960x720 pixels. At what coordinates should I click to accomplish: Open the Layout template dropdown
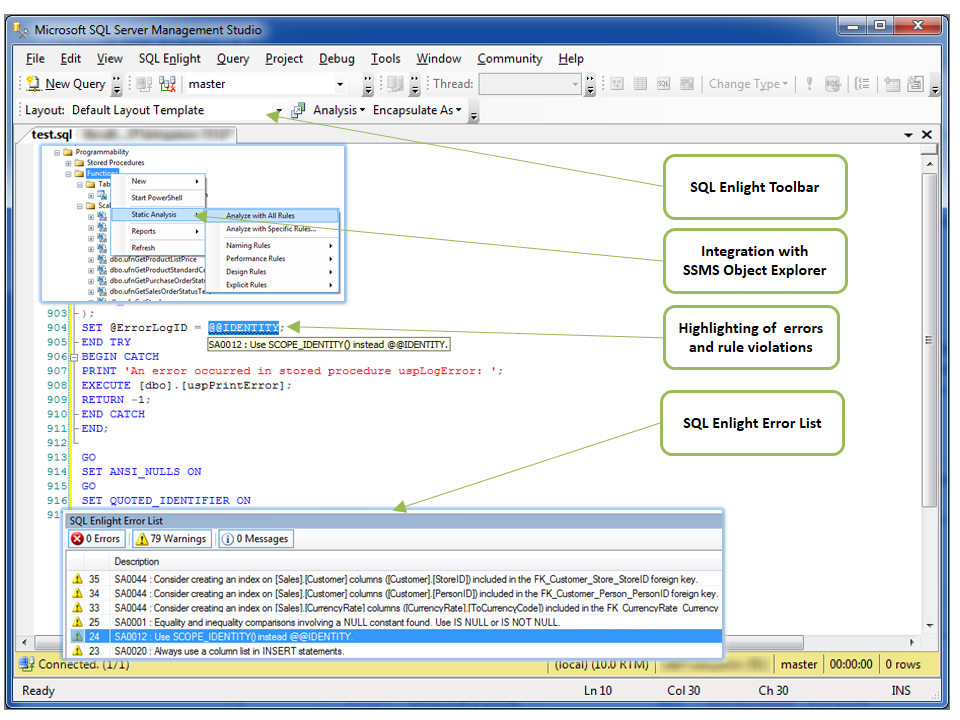coord(279,111)
